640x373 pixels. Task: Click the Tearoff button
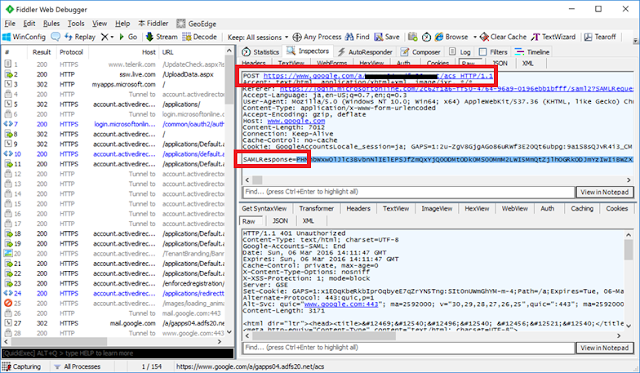pos(600,37)
